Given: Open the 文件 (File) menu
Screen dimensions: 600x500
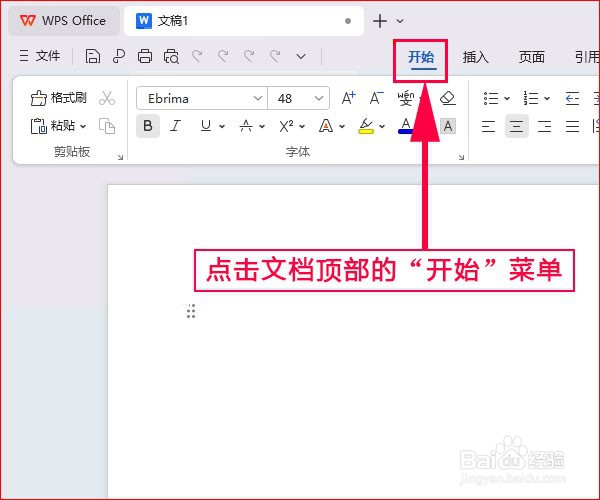Looking at the screenshot, I should point(40,56).
